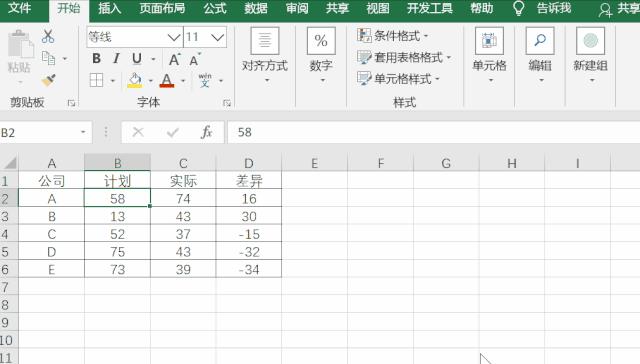Switch to the 审阅 Review tab
Screen dimensions: 640x364
pos(297,8)
